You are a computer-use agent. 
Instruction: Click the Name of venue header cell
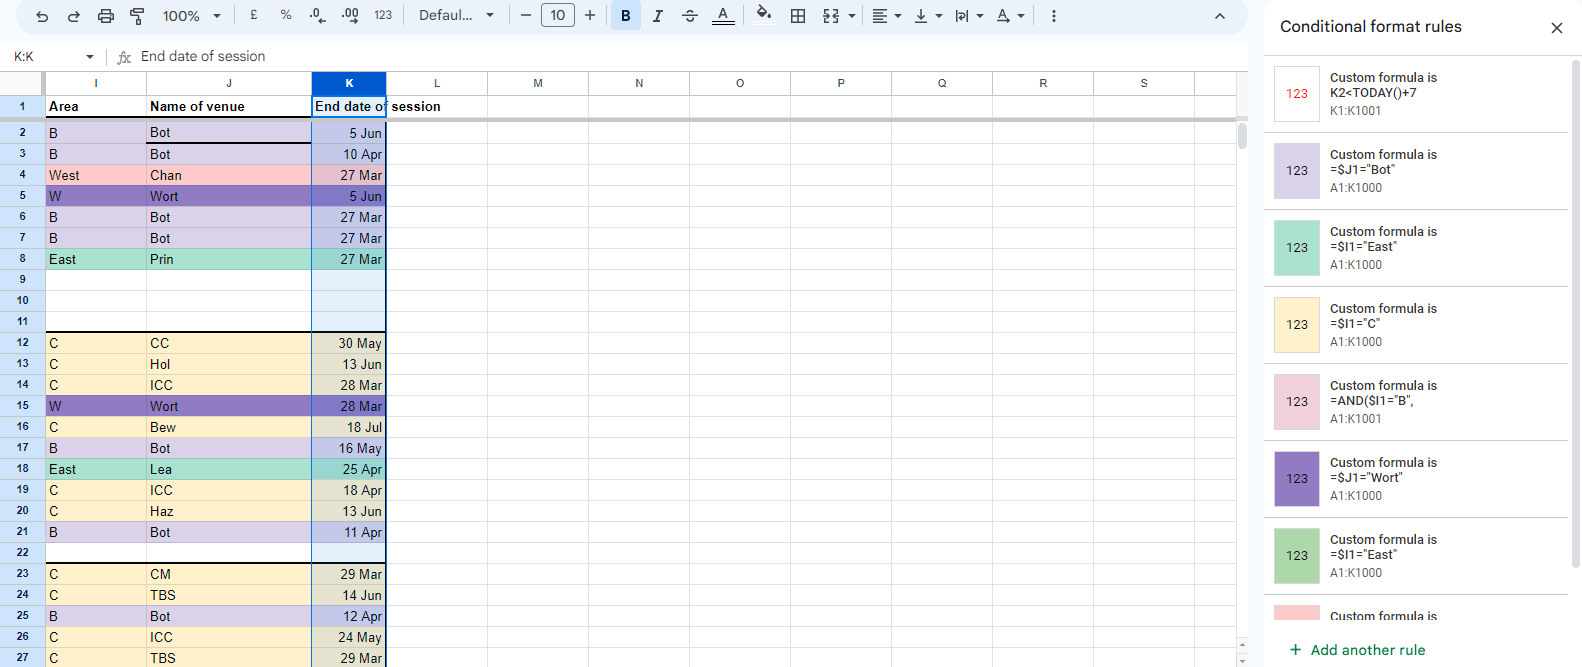(x=229, y=106)
